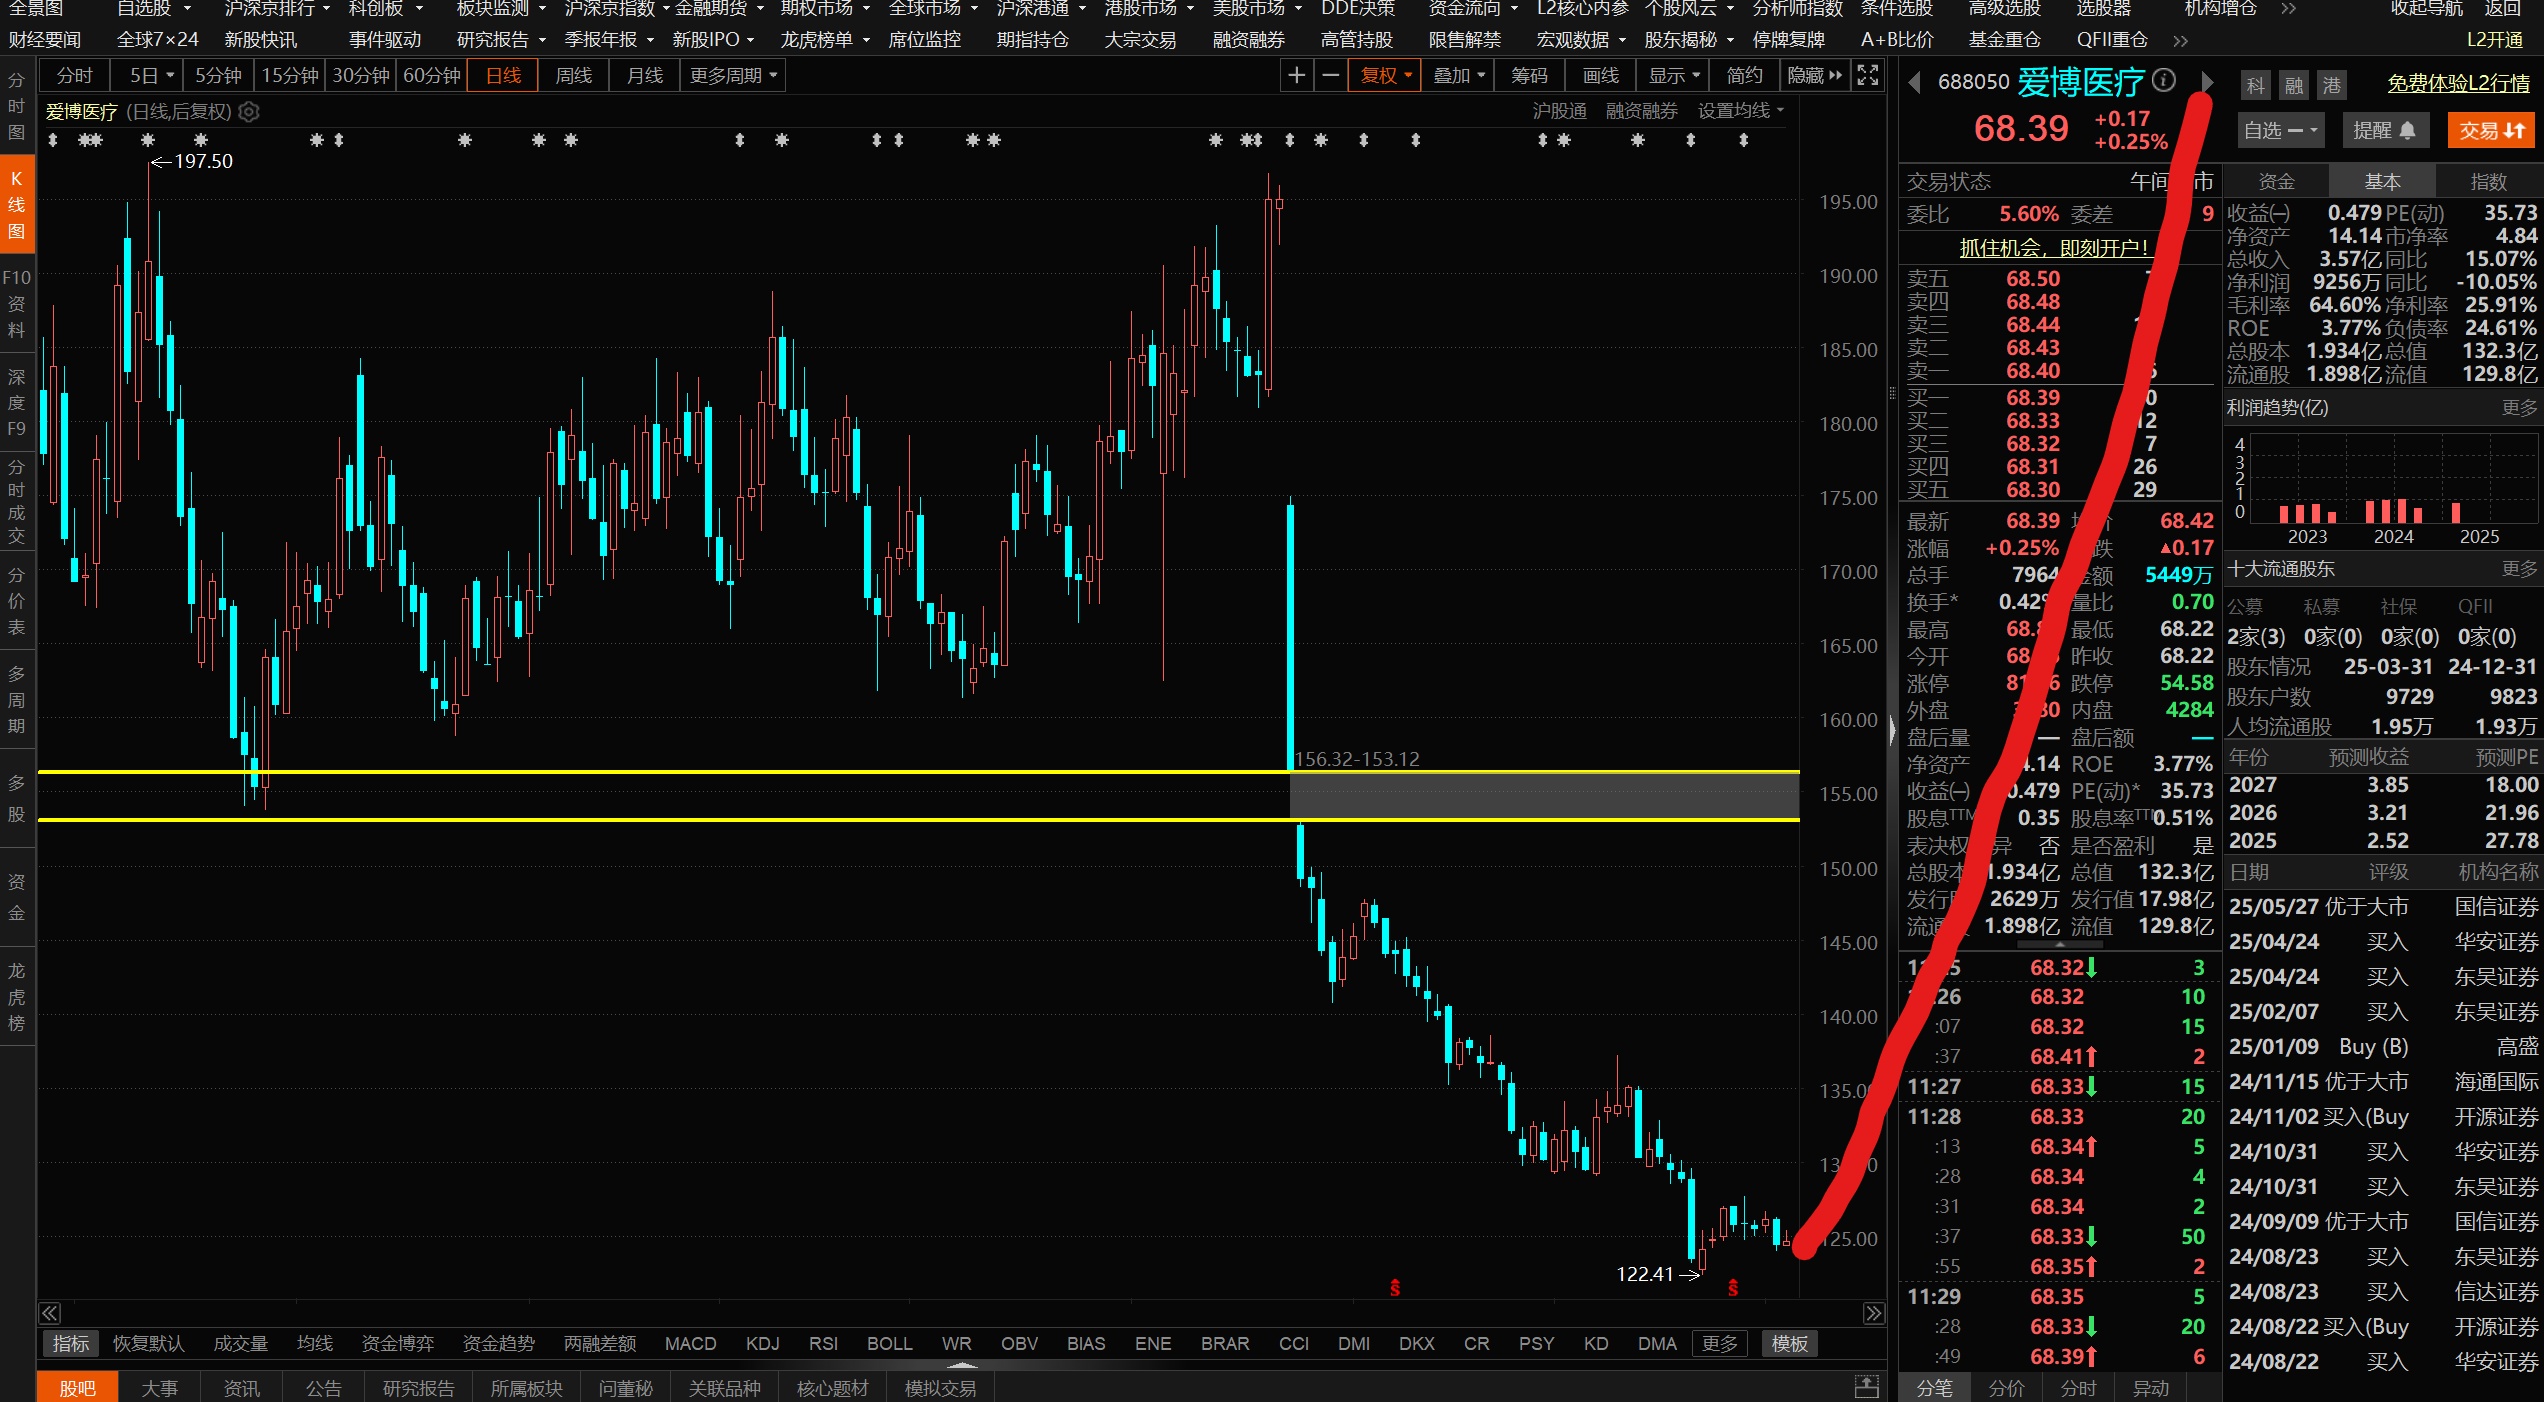Select the 5分钟 period
Viewport: 2544px width, 1402px height.
tap(218, 76)
